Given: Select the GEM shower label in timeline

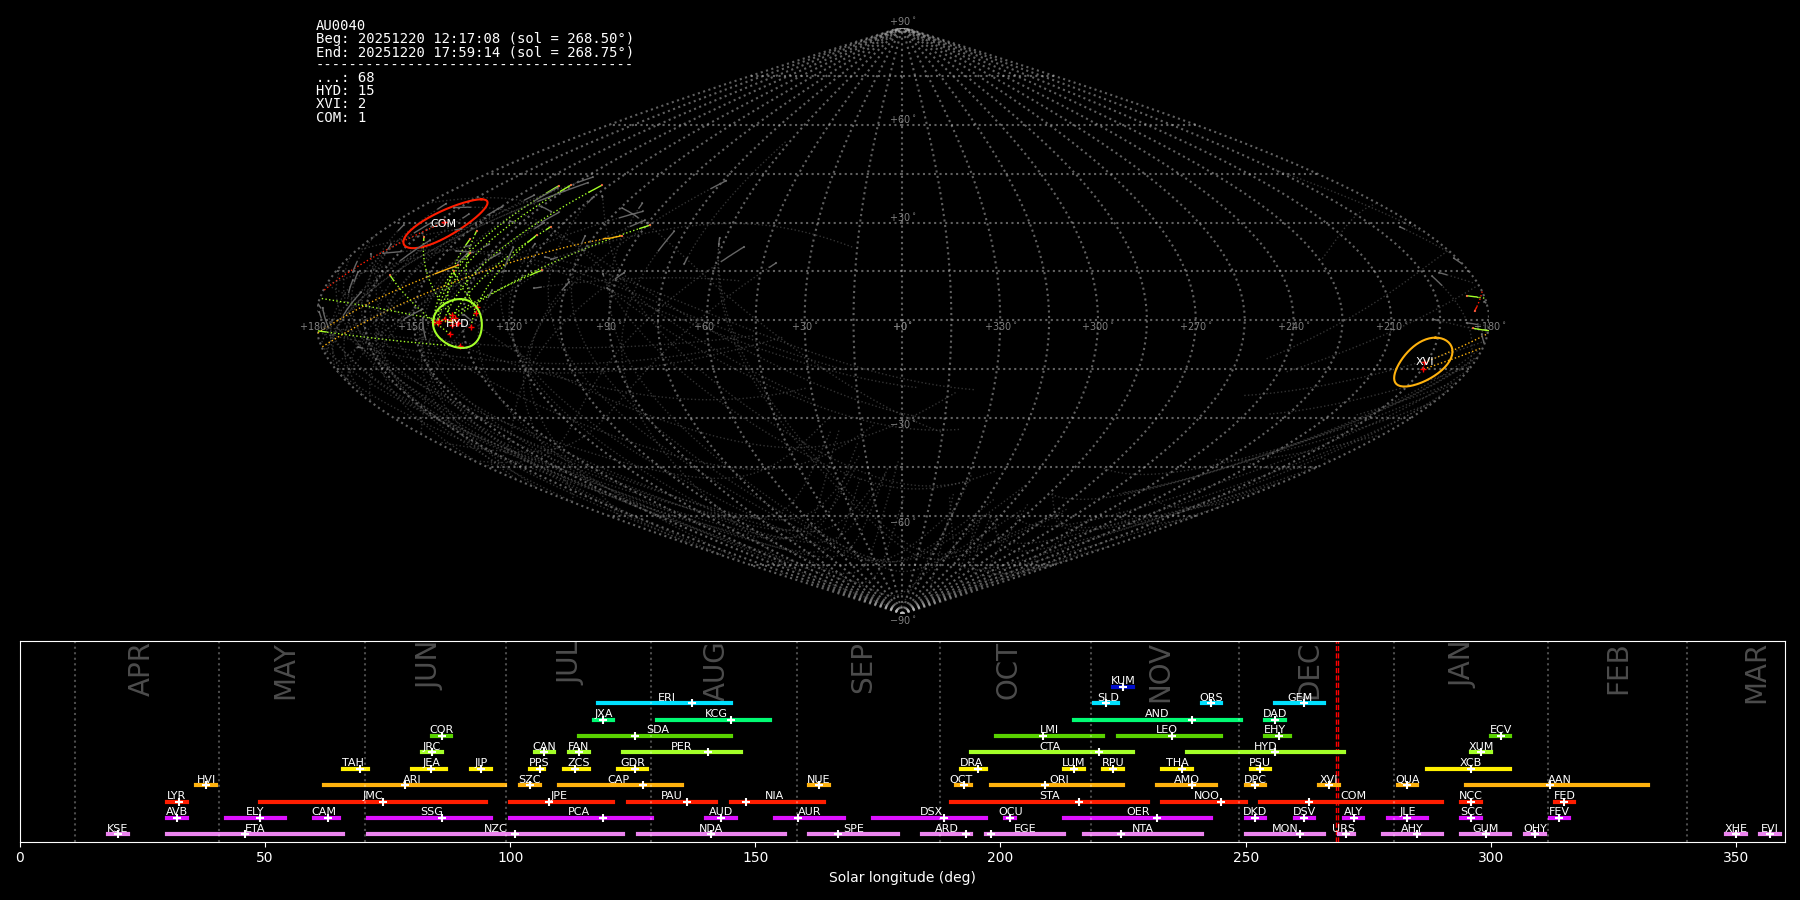Looking at the screenshot, I should pos(1300,698).
